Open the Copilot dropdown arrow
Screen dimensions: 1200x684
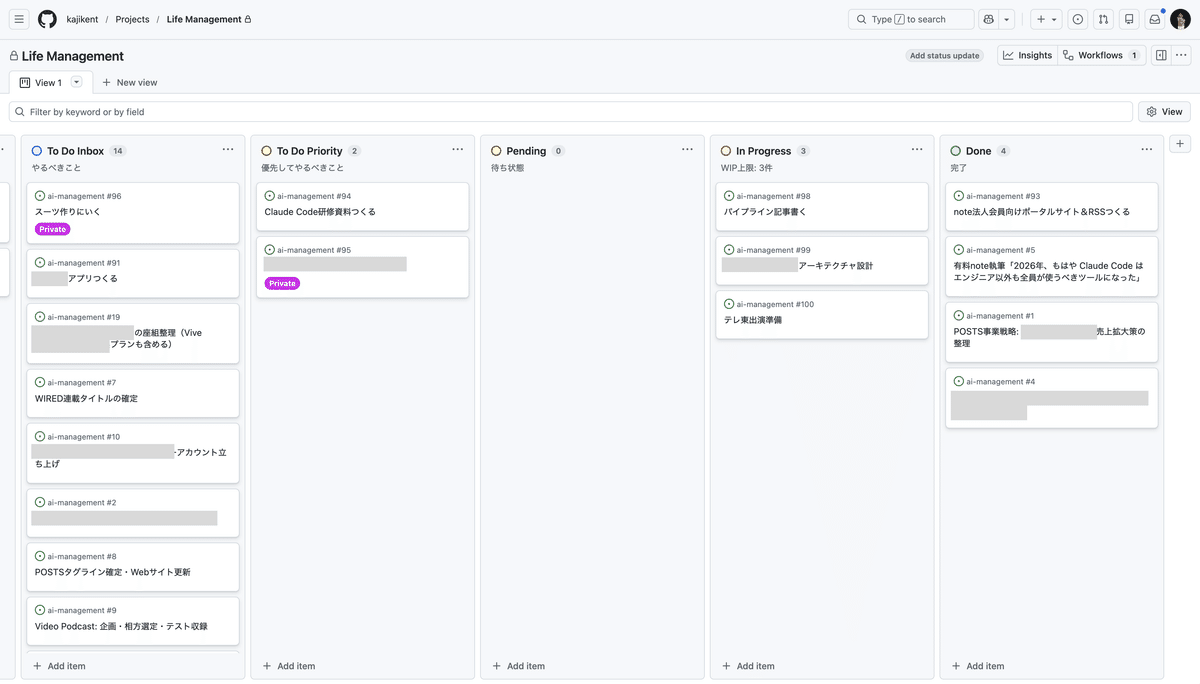pyautogui.click(x=1007, y=19)
